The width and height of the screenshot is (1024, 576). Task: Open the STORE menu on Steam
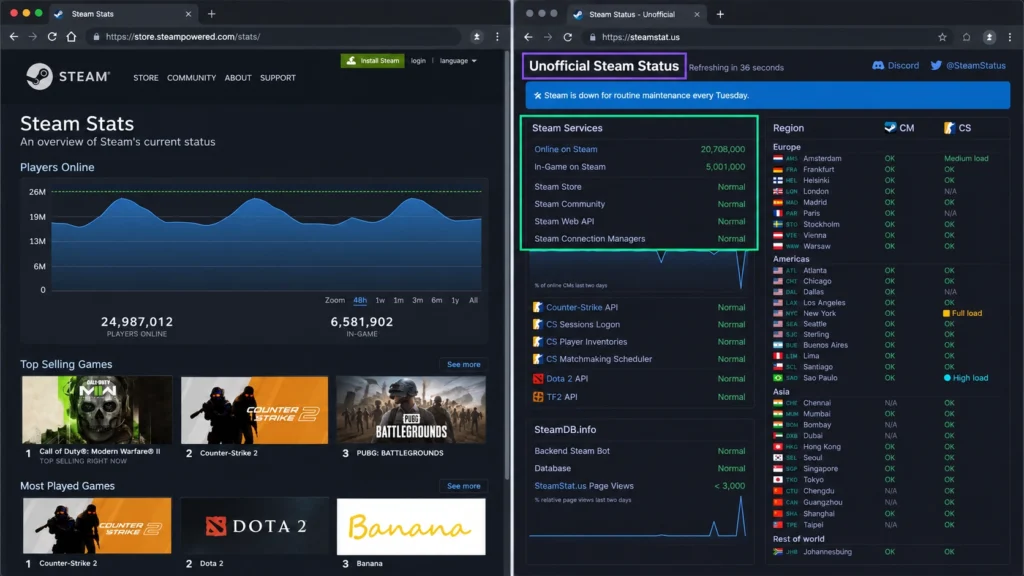point(146,78)
